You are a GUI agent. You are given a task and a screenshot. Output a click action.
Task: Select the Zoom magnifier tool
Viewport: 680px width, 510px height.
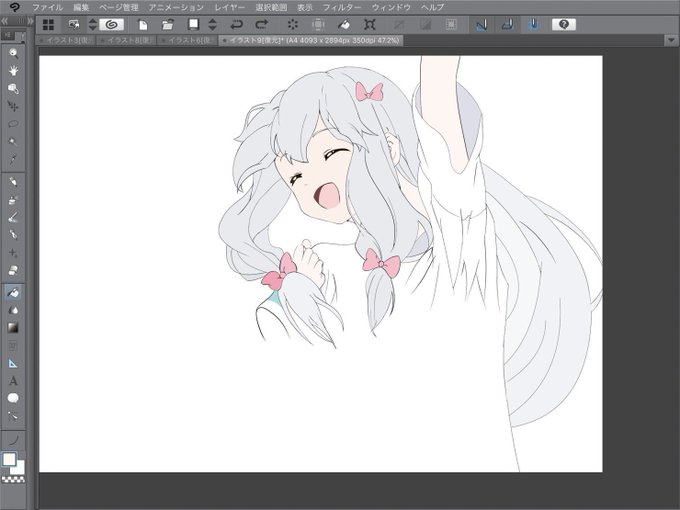[13, 53]
